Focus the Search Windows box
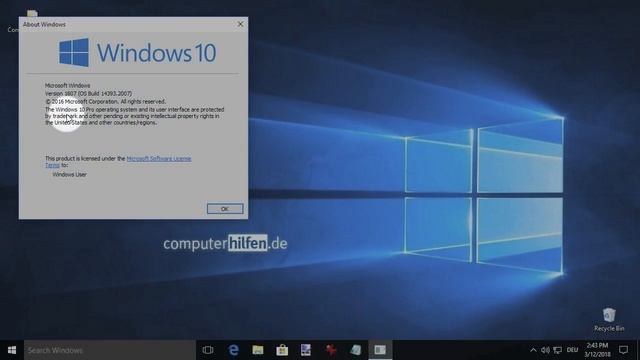Image resolution: width=640 pixels, height=360 pixels. [x=110, y=350]
